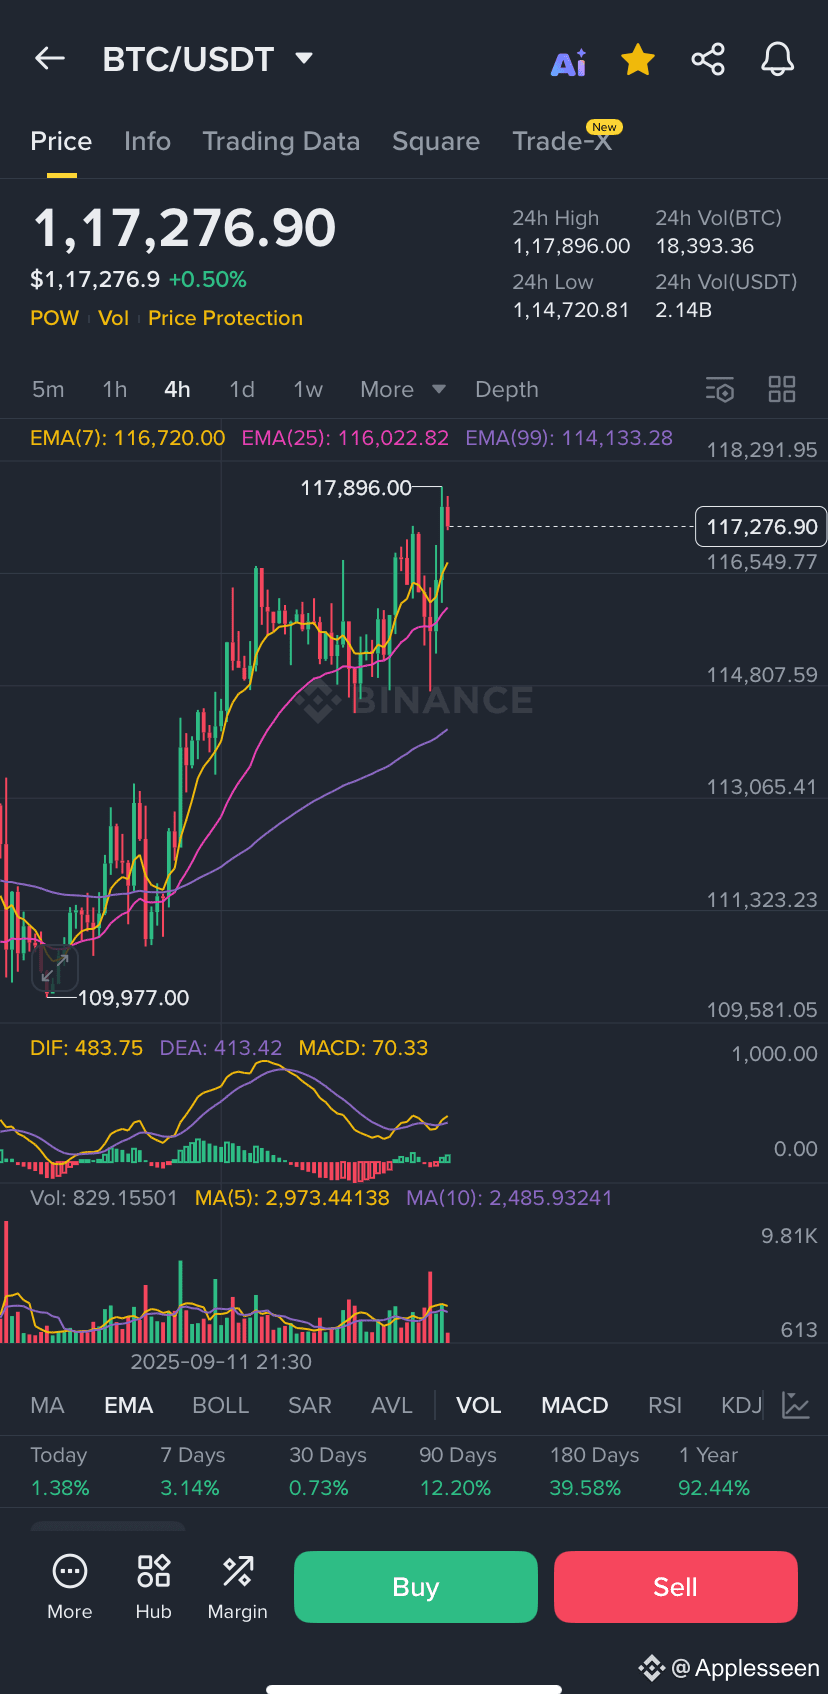Screen dimensions: 828x1694
Task: Tap the EMA(99) value label
Action: click(x=569, y=438)
